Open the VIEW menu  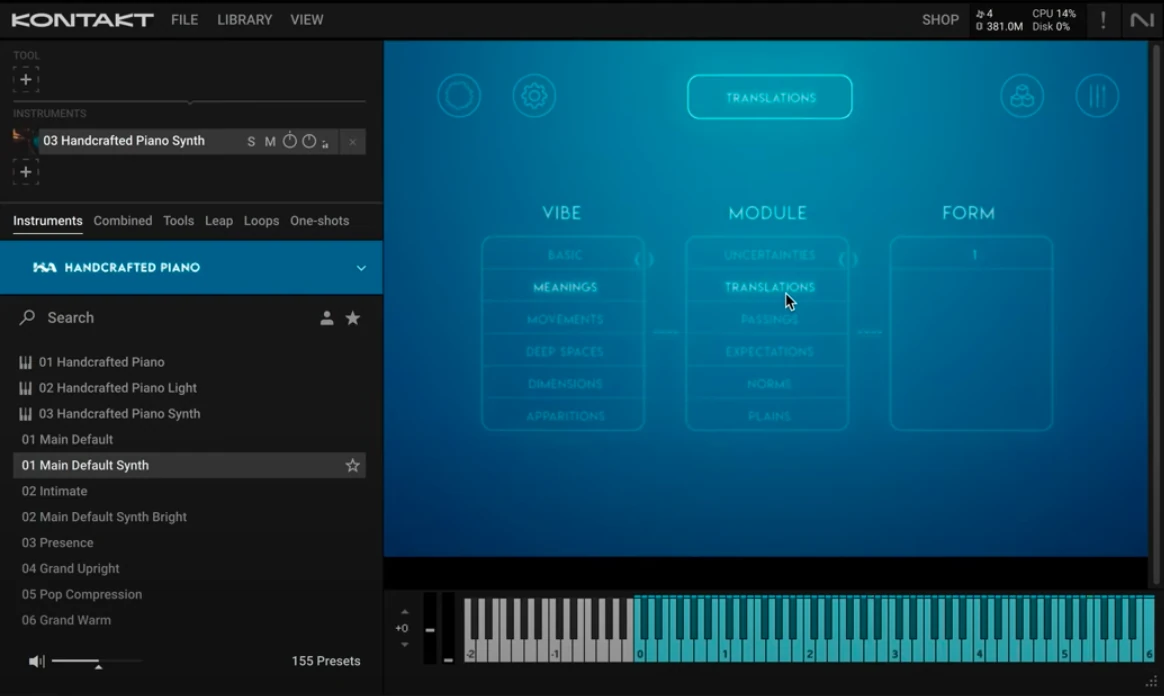click(x=307, y=20)
